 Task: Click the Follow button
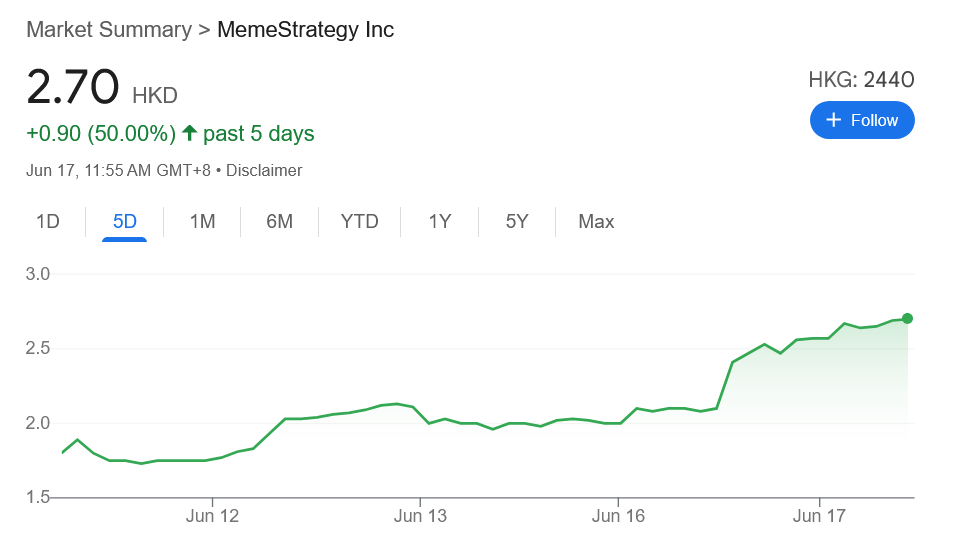[862, 120]
